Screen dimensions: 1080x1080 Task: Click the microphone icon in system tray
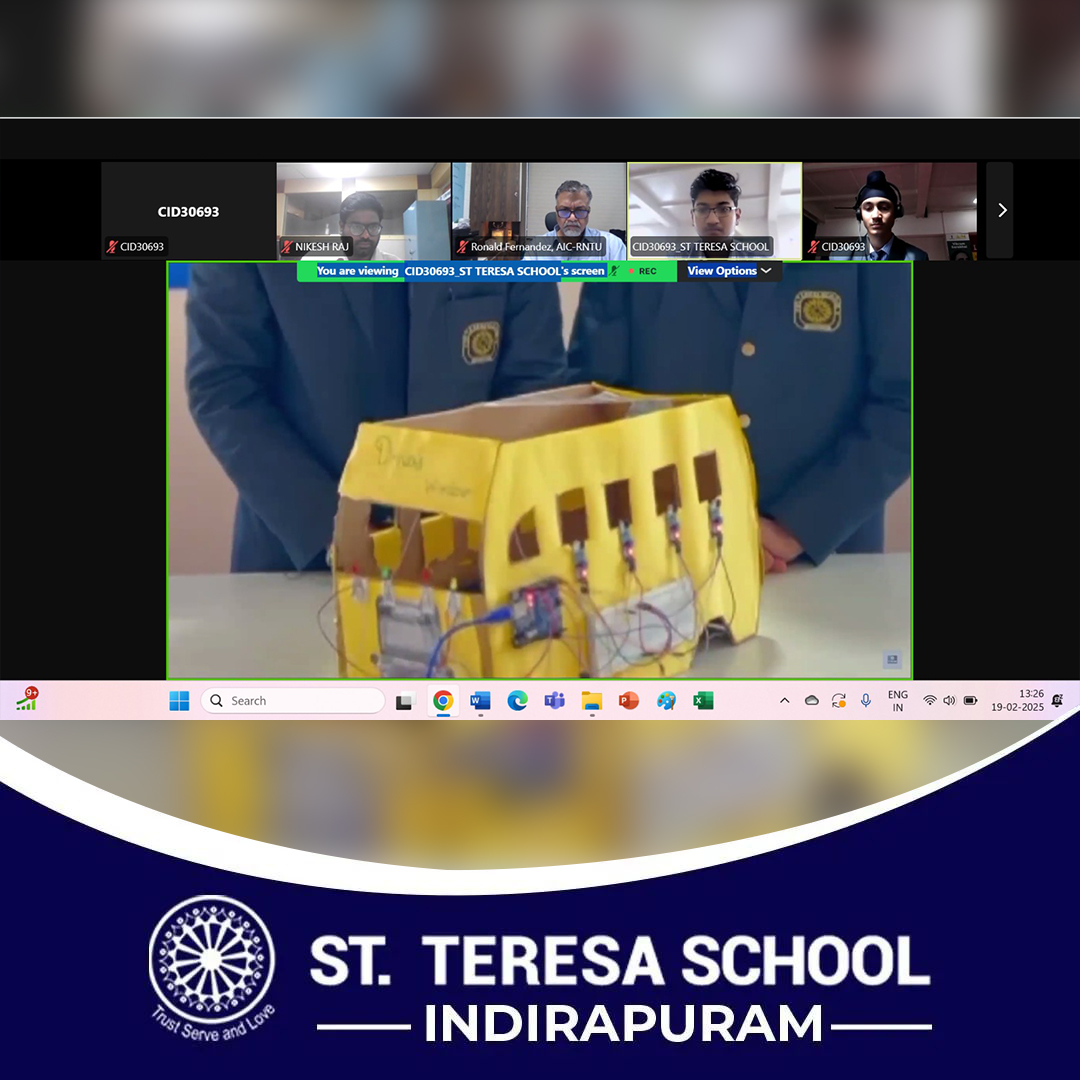(866, 701)
